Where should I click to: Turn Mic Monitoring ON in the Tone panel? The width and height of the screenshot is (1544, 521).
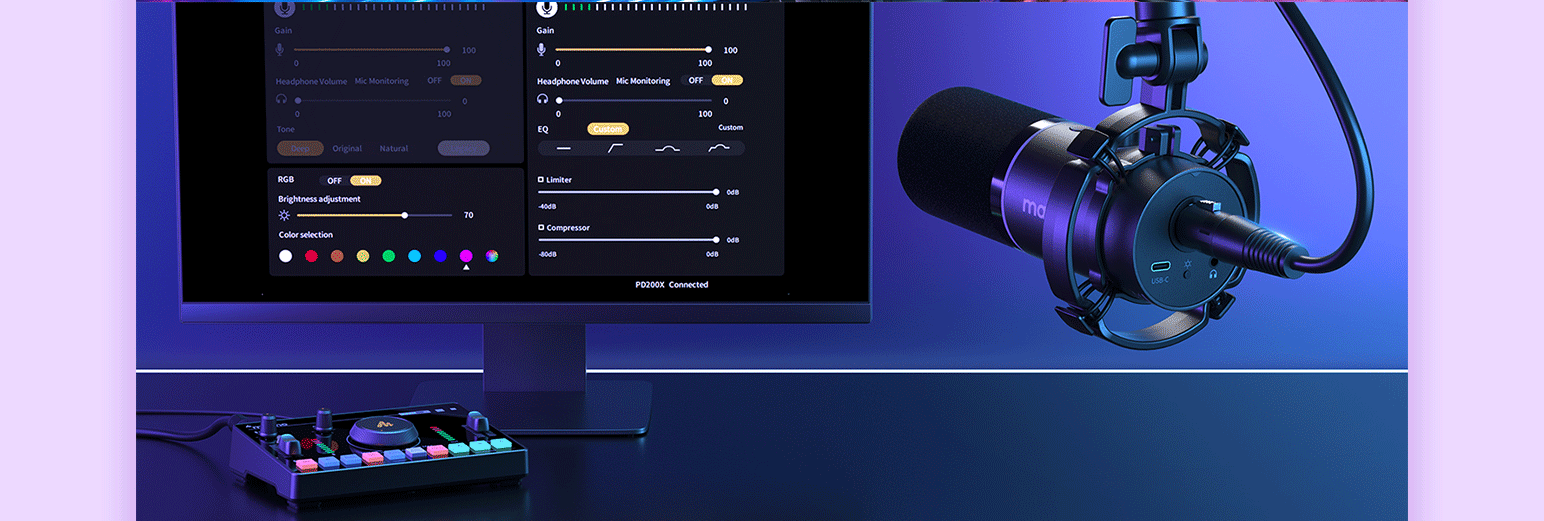pos(466,80)
